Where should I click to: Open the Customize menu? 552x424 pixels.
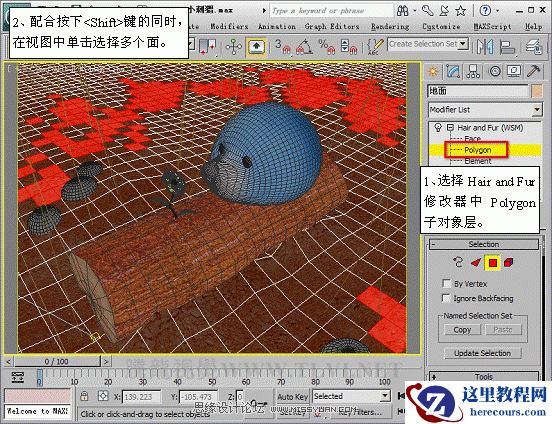(441, 26)
